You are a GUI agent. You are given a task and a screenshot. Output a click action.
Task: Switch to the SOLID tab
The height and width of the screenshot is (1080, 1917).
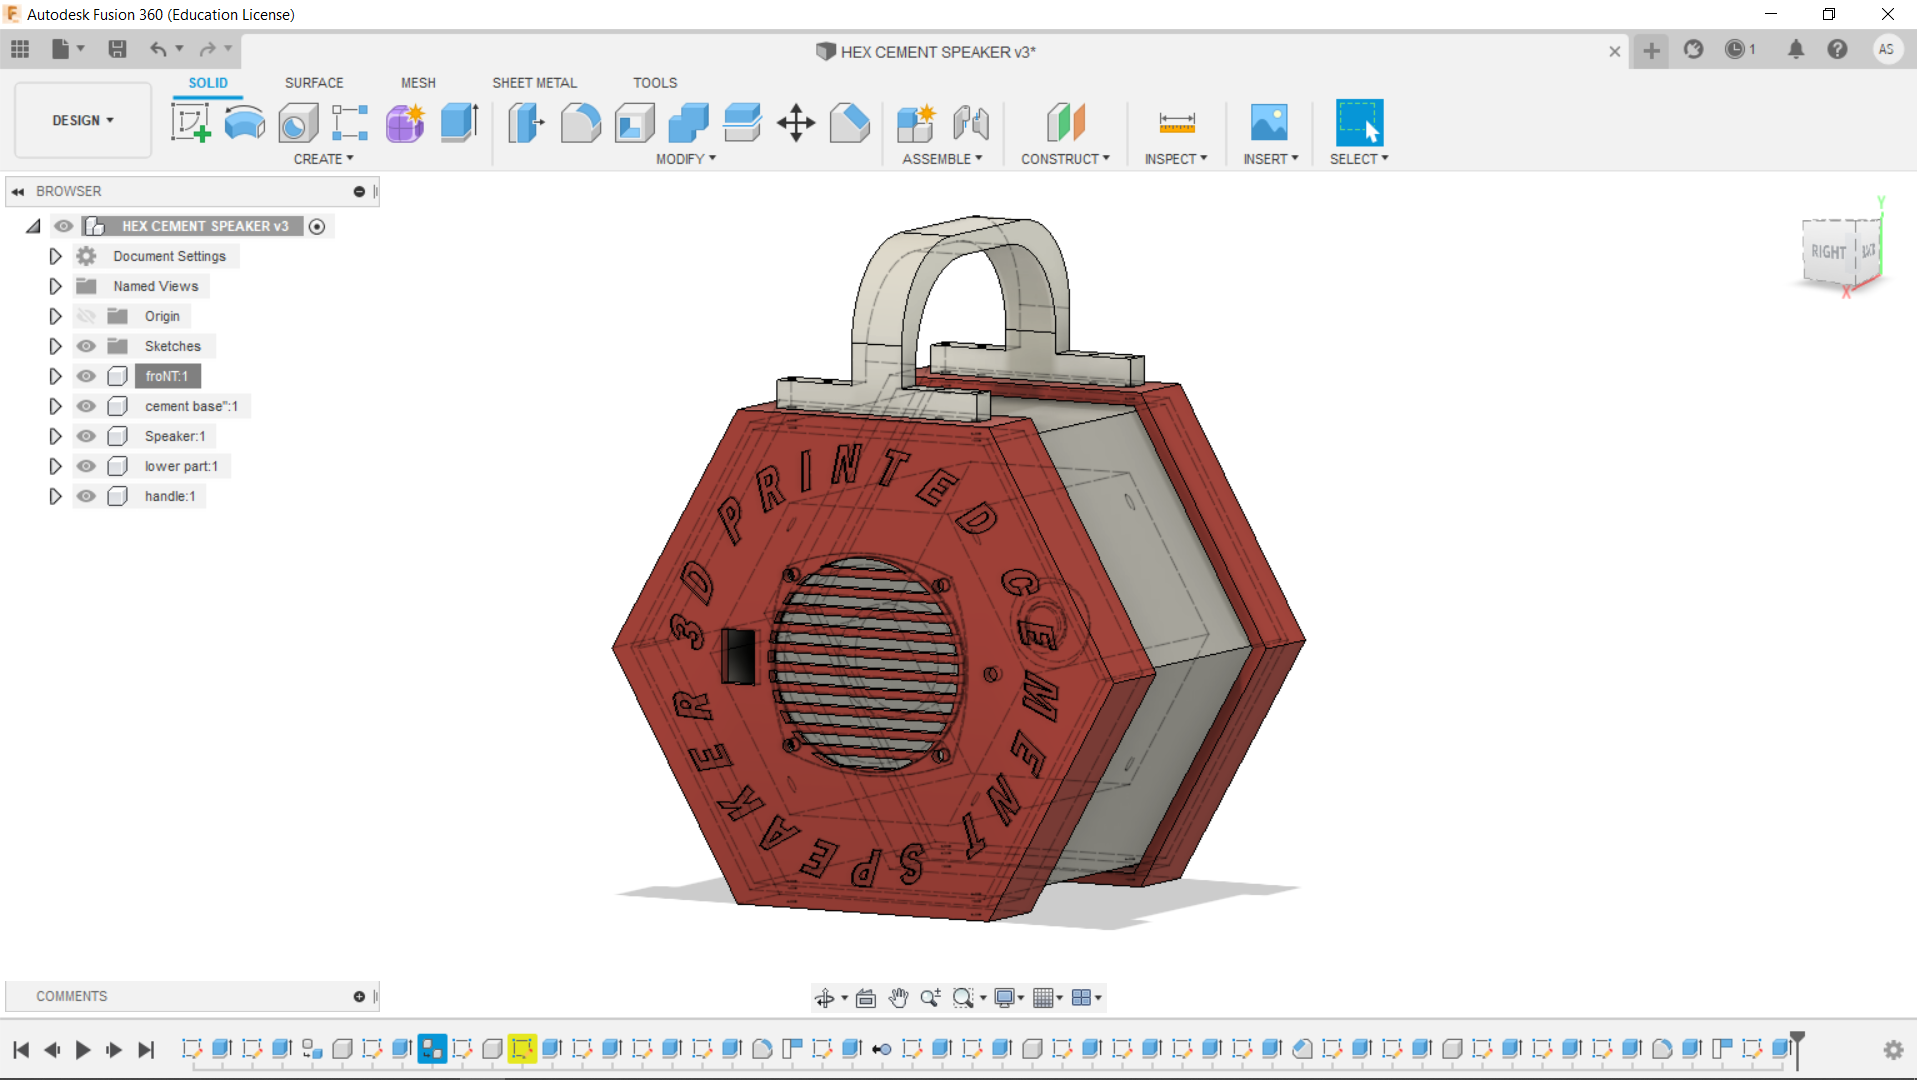click(208, 83)
